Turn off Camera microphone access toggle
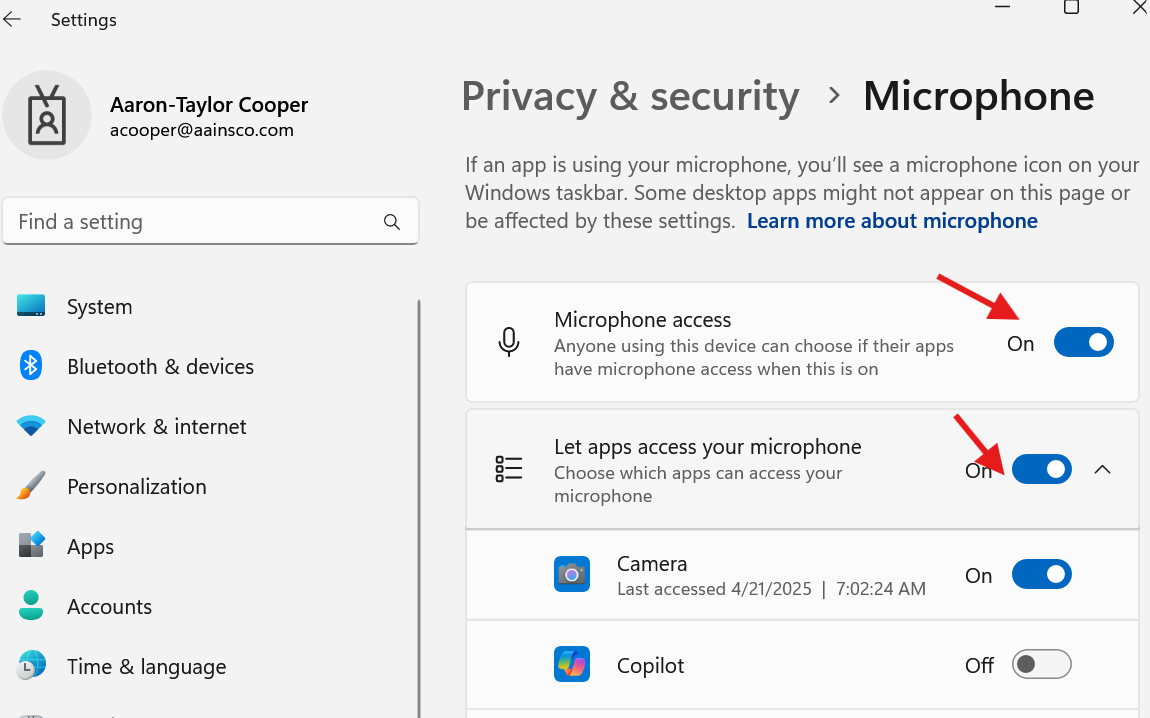This screenshot has width=1150, height=718. [x=1041, y=575]
